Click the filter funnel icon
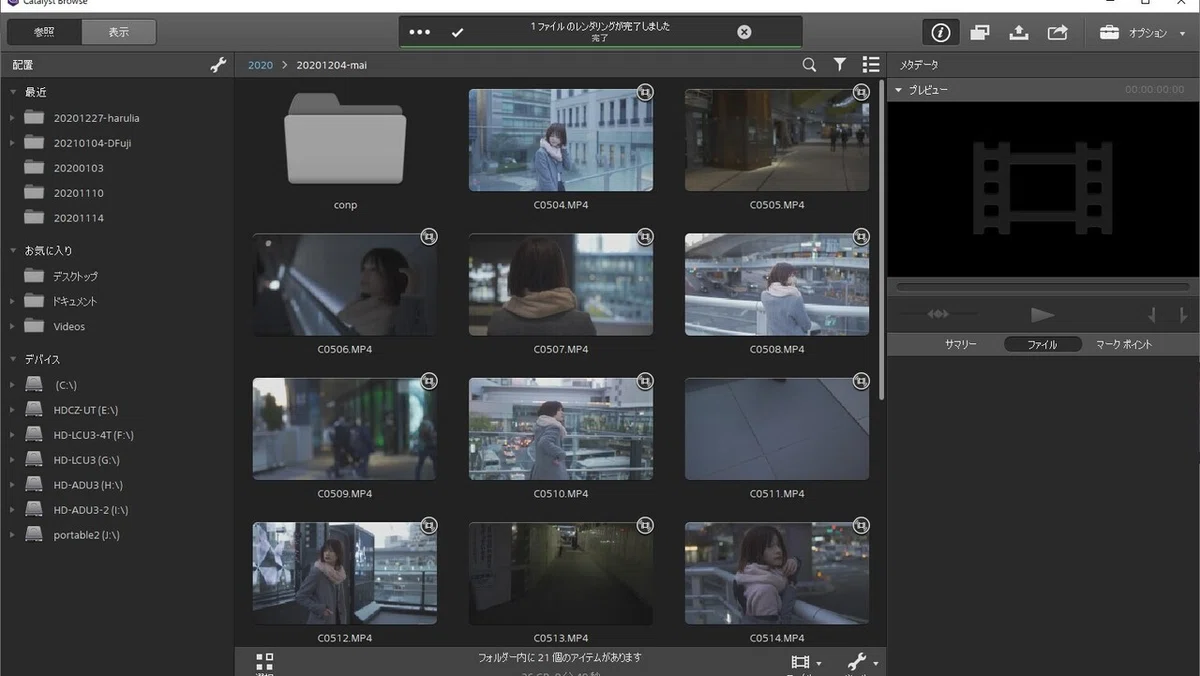The height and width of the screenshot is (676, 1200). [x=840, y=64]
